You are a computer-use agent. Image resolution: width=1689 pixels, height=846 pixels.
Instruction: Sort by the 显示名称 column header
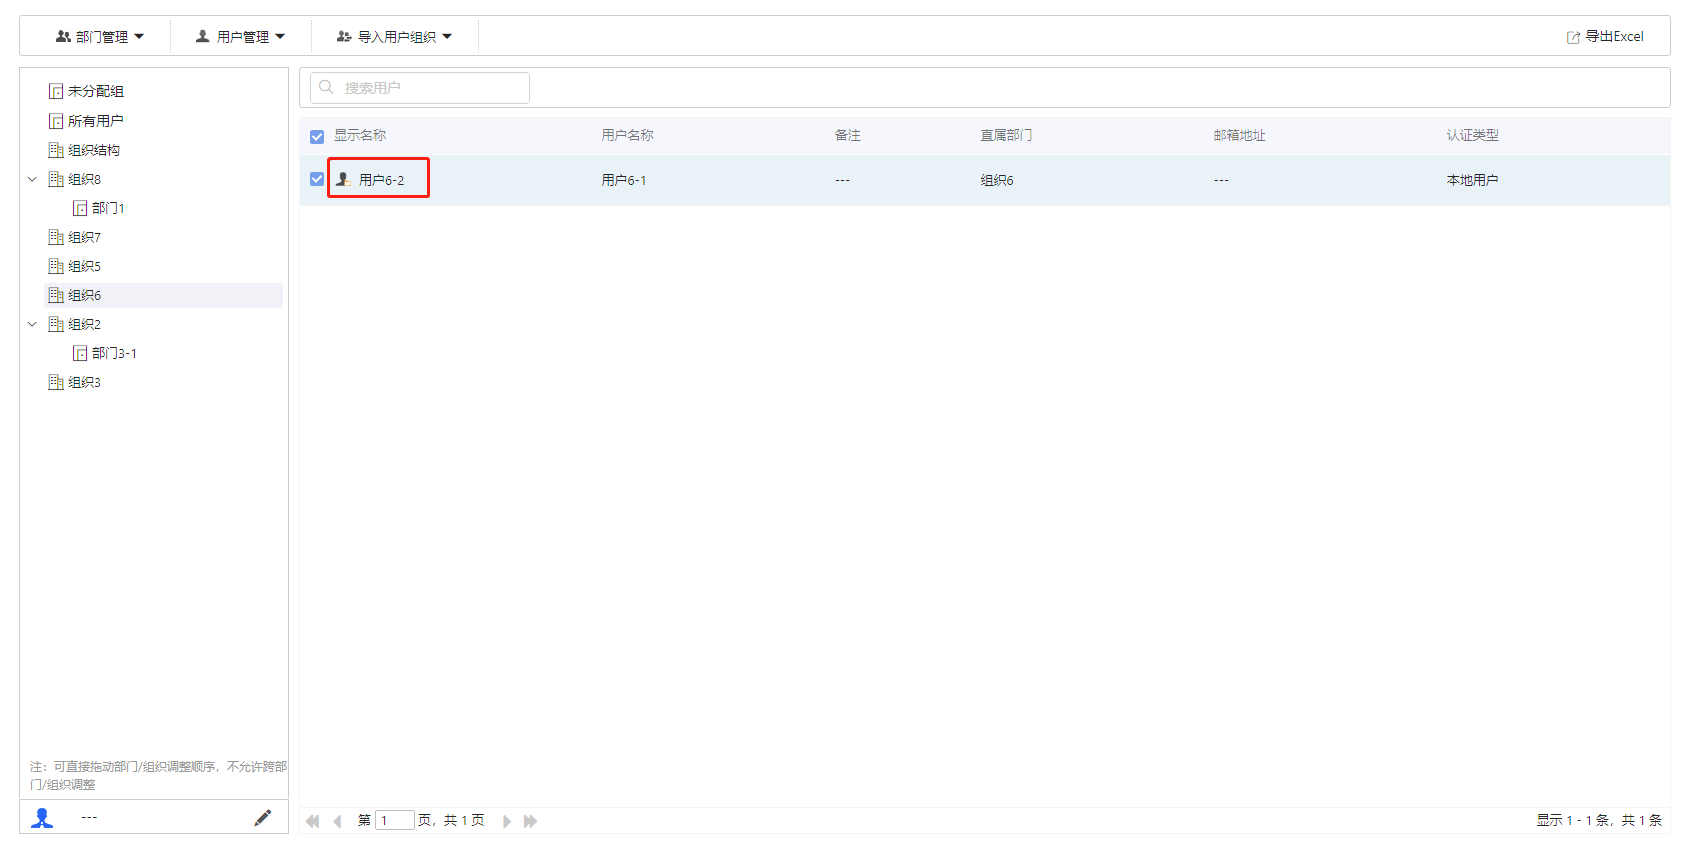click(360, 135)
